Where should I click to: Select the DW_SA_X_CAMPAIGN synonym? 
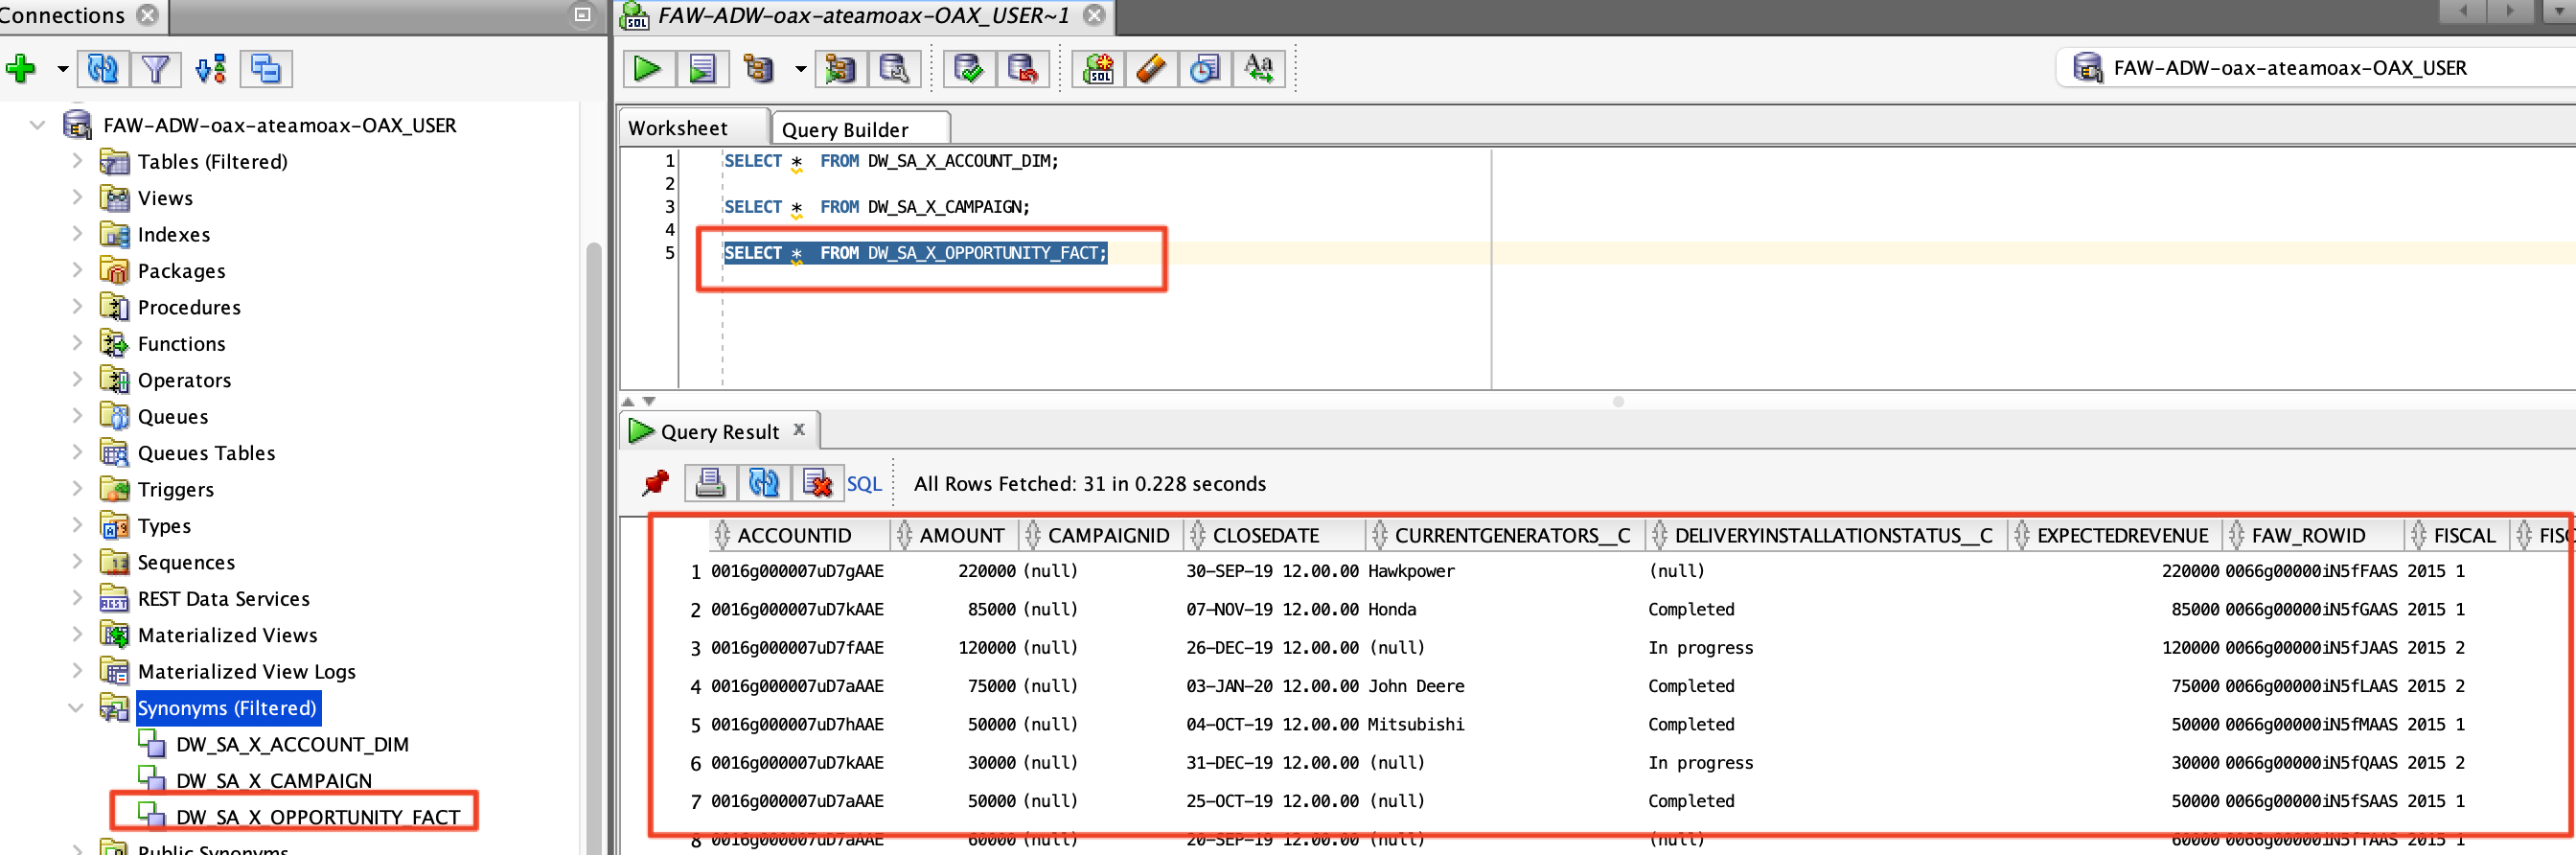[274, 781]
